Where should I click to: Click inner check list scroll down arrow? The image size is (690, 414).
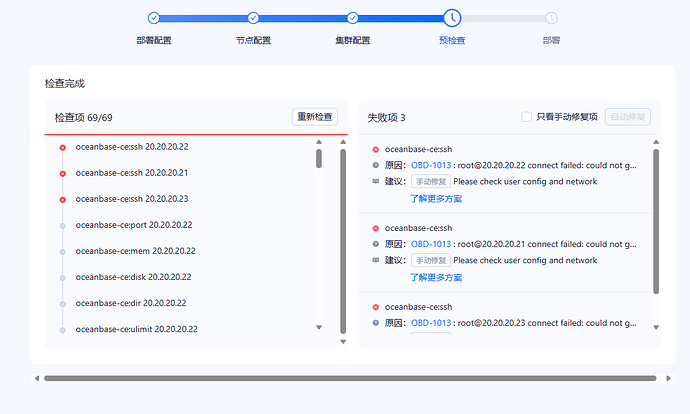coord(319,327)
